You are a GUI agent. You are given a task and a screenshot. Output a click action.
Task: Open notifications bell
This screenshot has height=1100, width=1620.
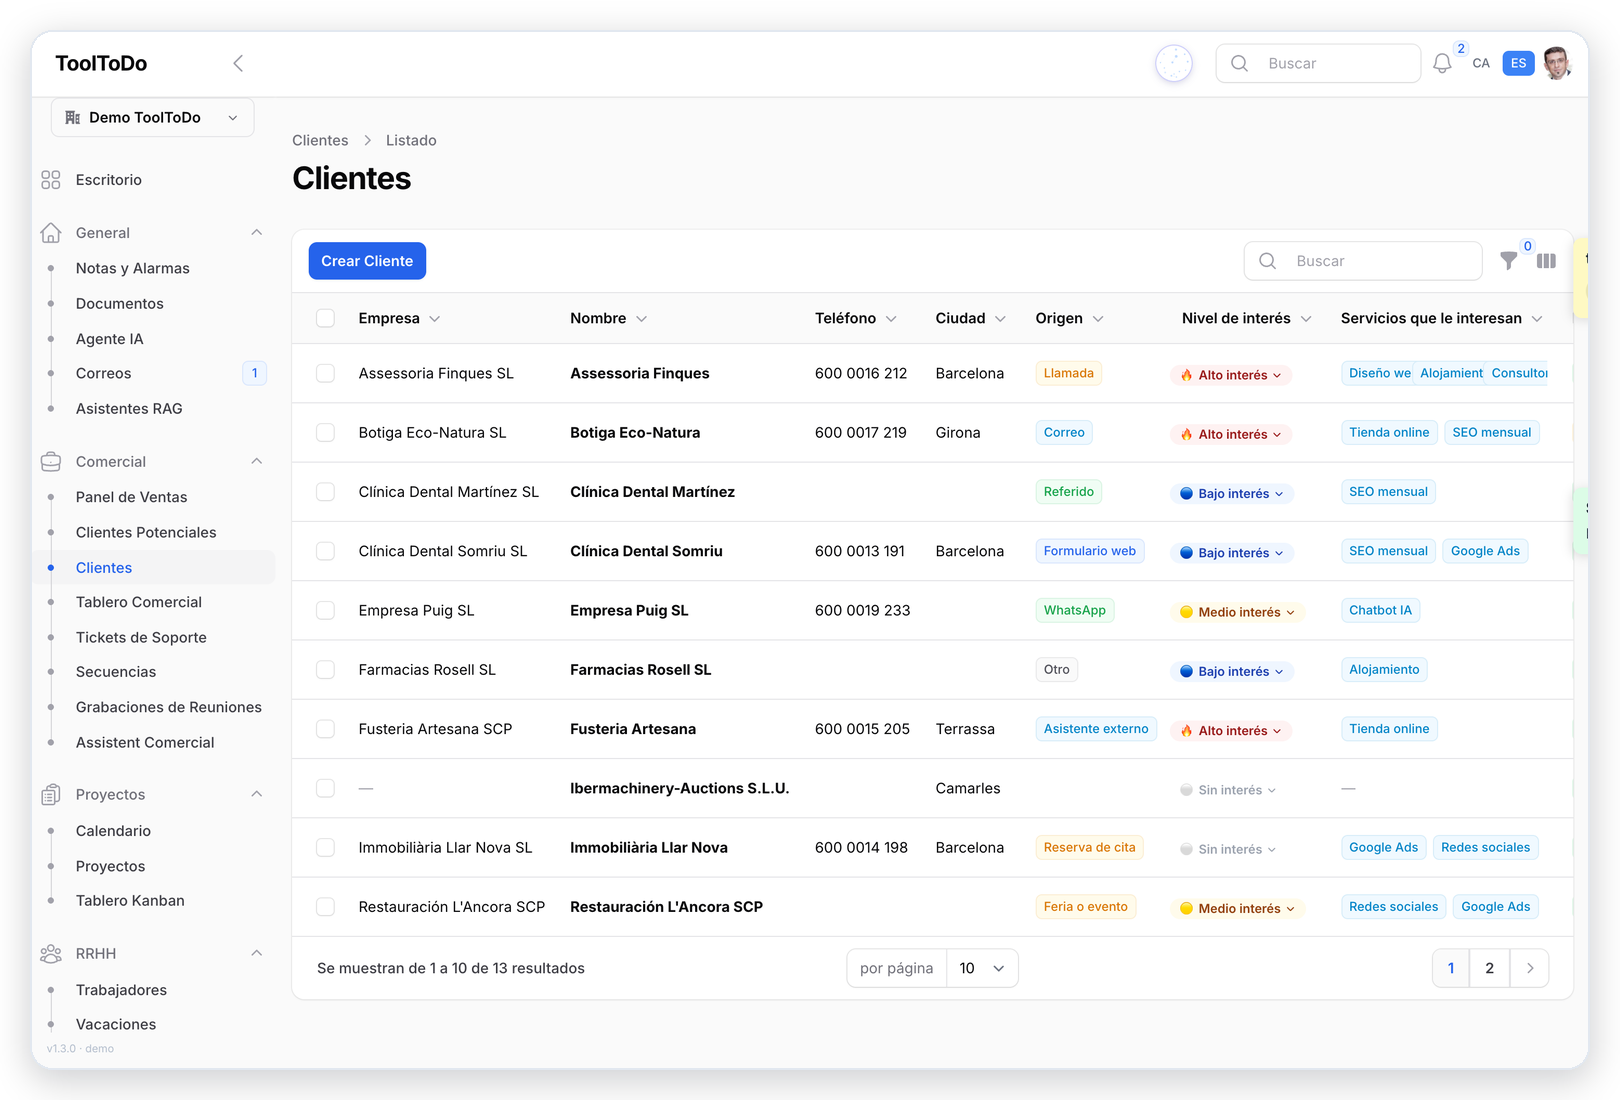coord(1442,63)
